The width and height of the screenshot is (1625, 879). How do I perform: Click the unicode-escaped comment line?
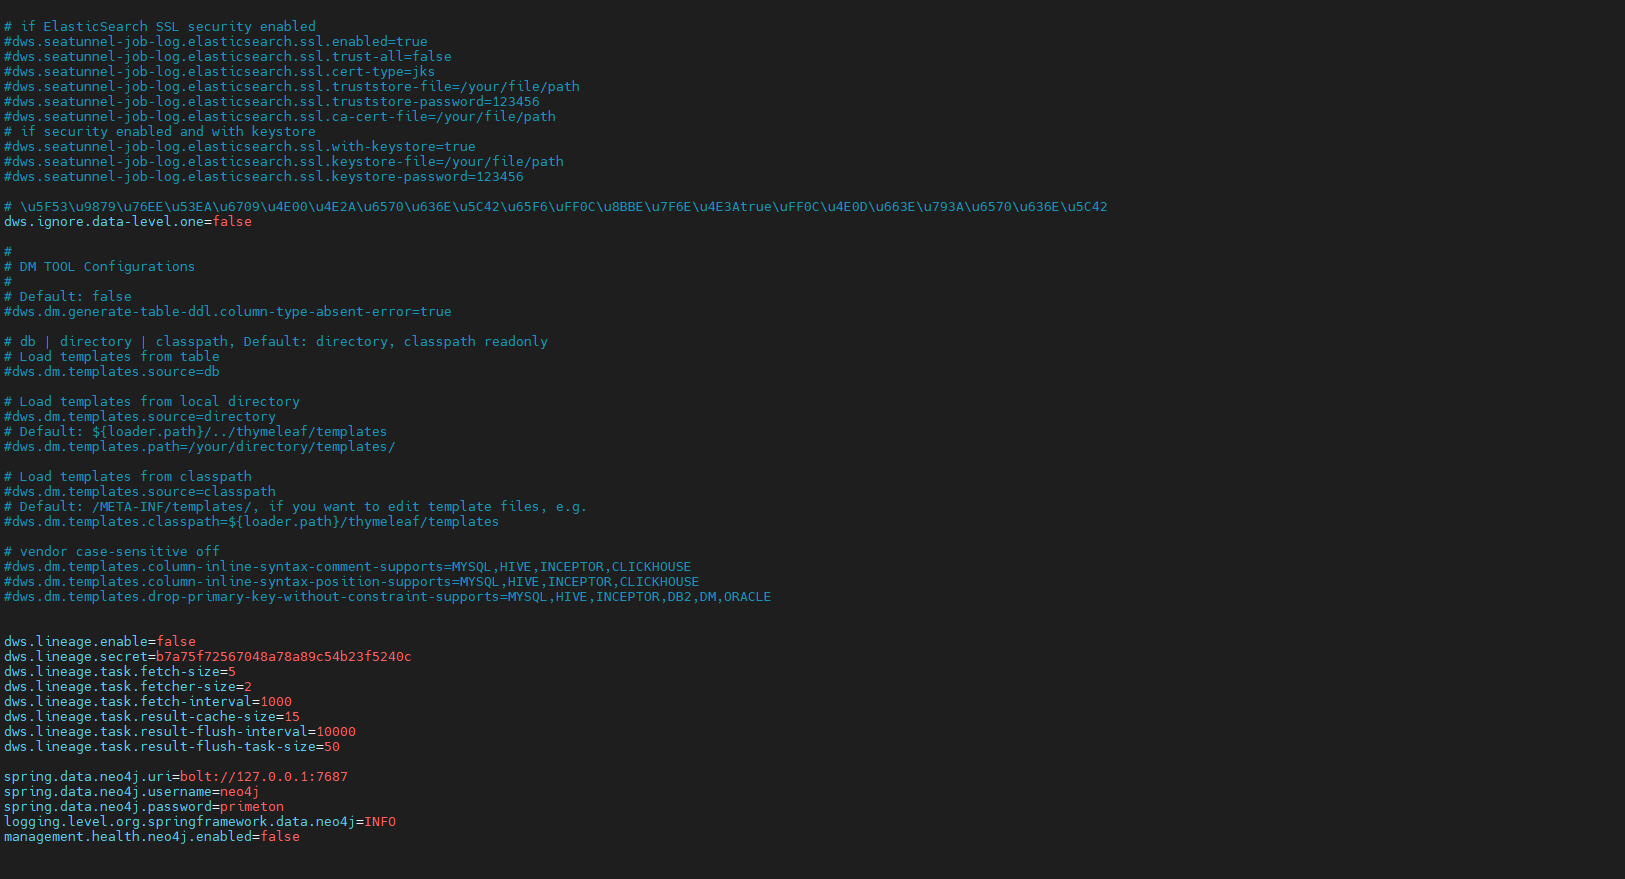click(556, 207)
